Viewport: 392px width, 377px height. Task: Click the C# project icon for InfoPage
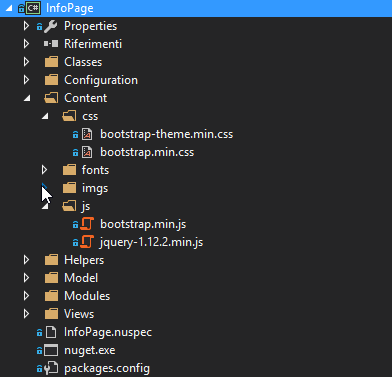tap(33, 8)
